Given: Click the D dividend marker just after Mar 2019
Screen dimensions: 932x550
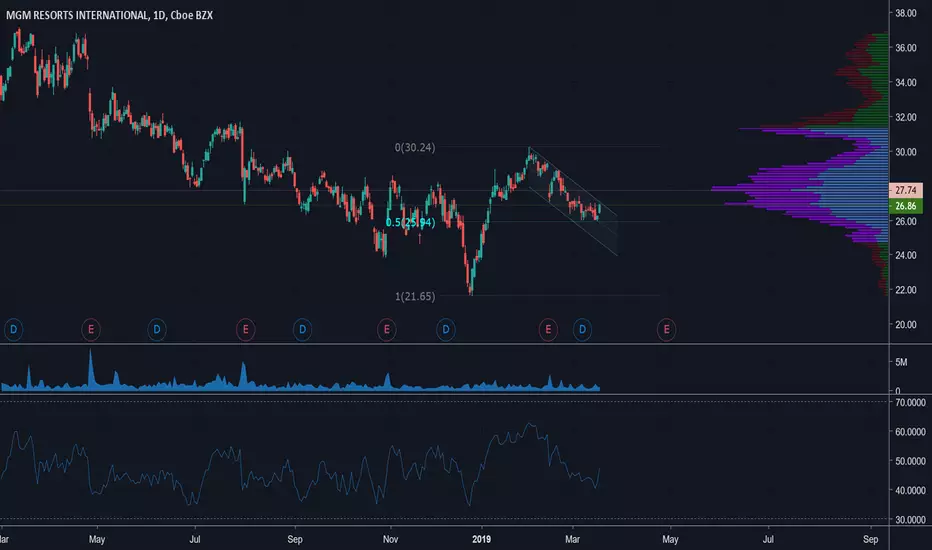Looking at the screenshot, I should (582, 329).
